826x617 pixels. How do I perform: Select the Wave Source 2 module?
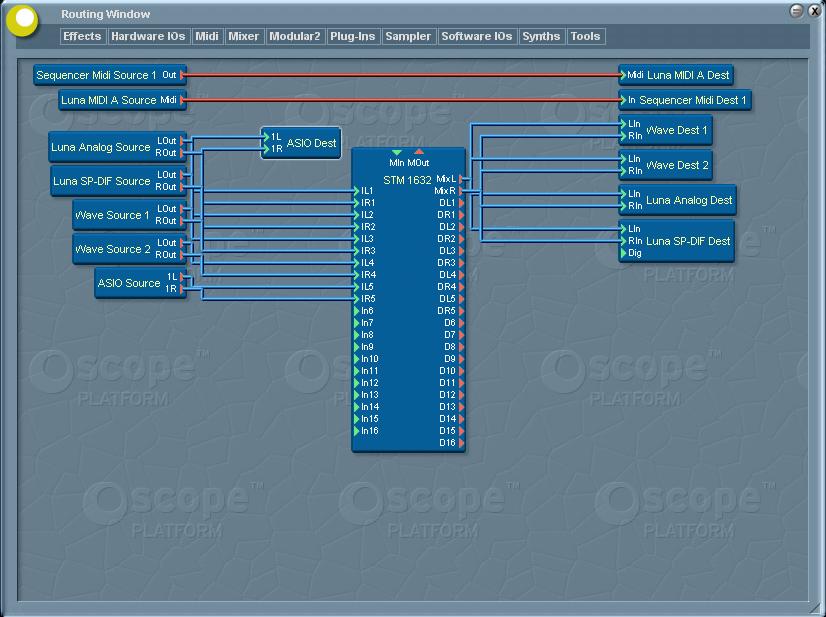coord(129,249)
